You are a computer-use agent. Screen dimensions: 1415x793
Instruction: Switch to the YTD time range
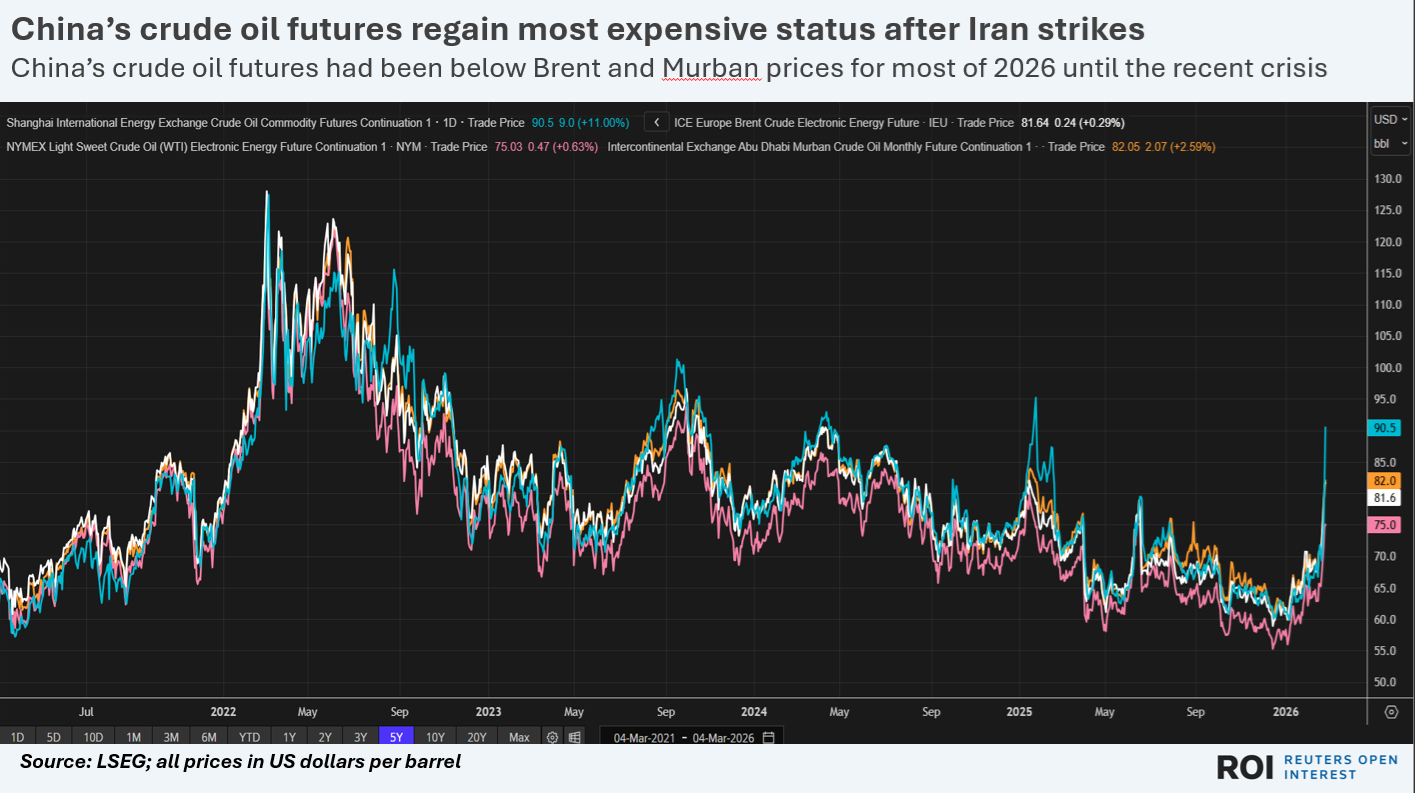tap(249, 738)
